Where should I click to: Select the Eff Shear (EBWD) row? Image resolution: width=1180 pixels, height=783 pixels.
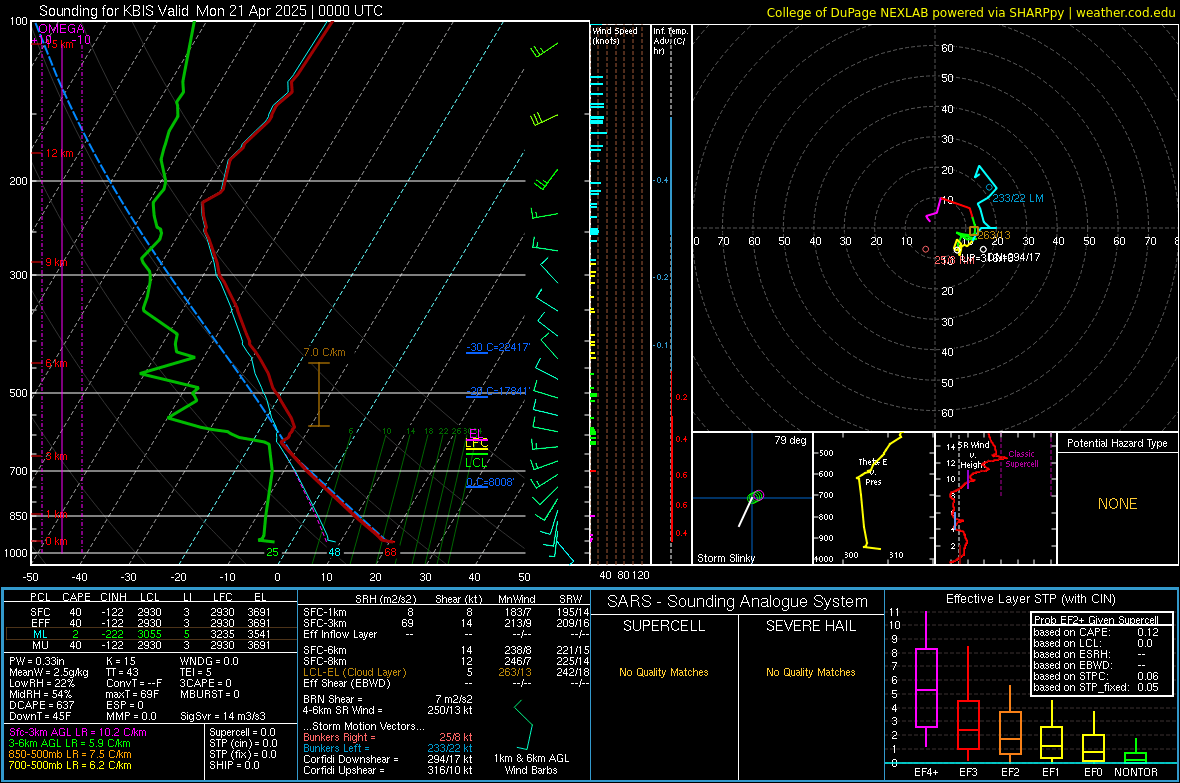coord(446,684)
